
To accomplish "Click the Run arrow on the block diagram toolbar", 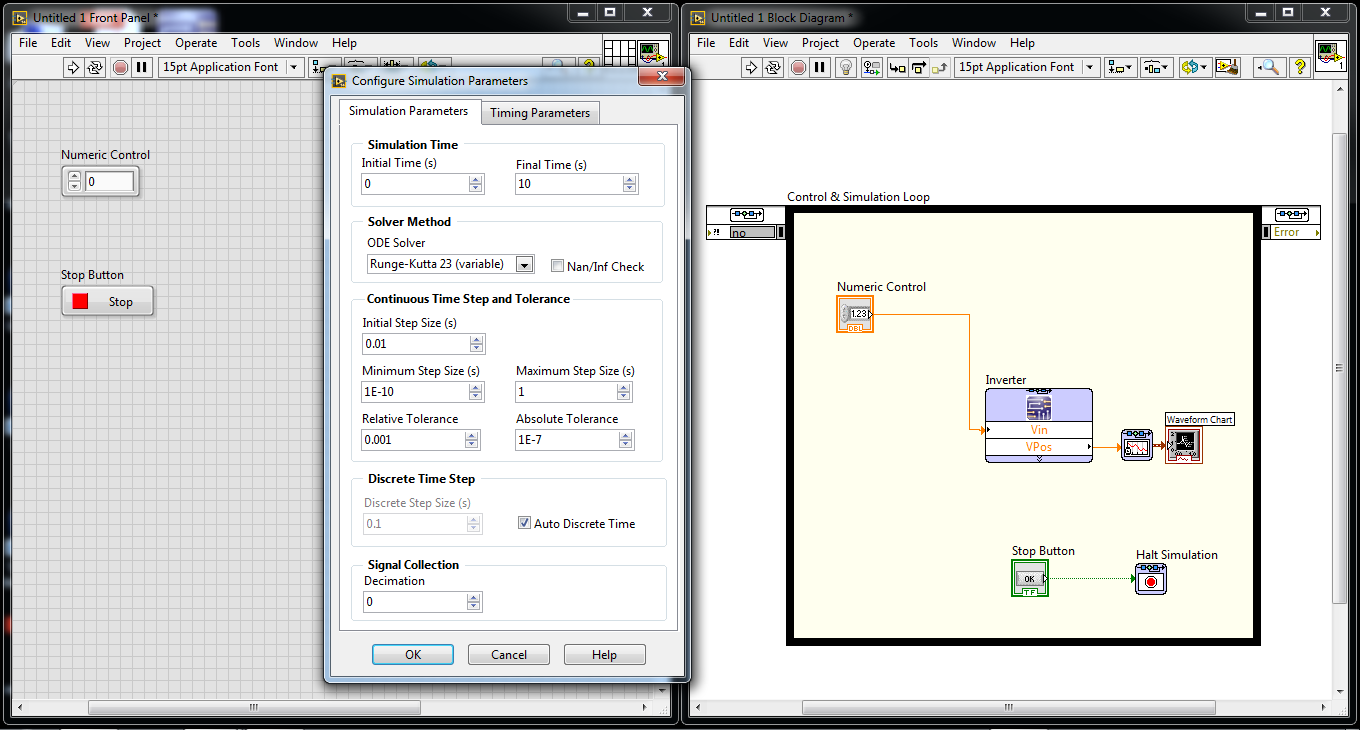I will [x=750, y=67].
